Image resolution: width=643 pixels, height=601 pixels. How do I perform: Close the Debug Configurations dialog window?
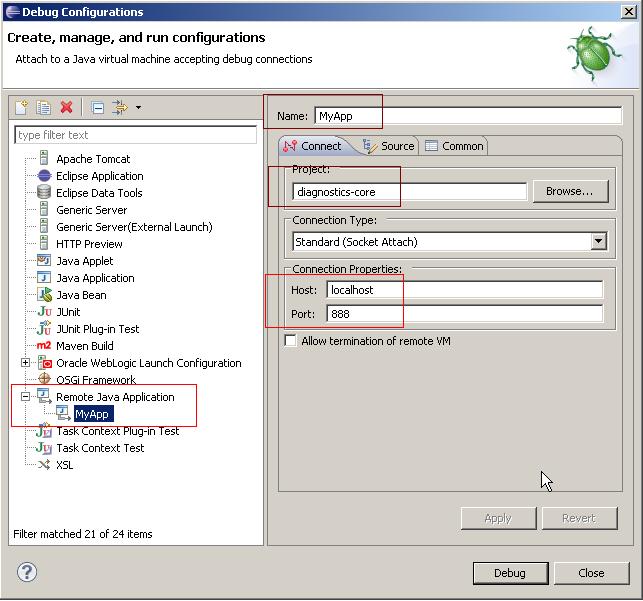tap(629, 11)
